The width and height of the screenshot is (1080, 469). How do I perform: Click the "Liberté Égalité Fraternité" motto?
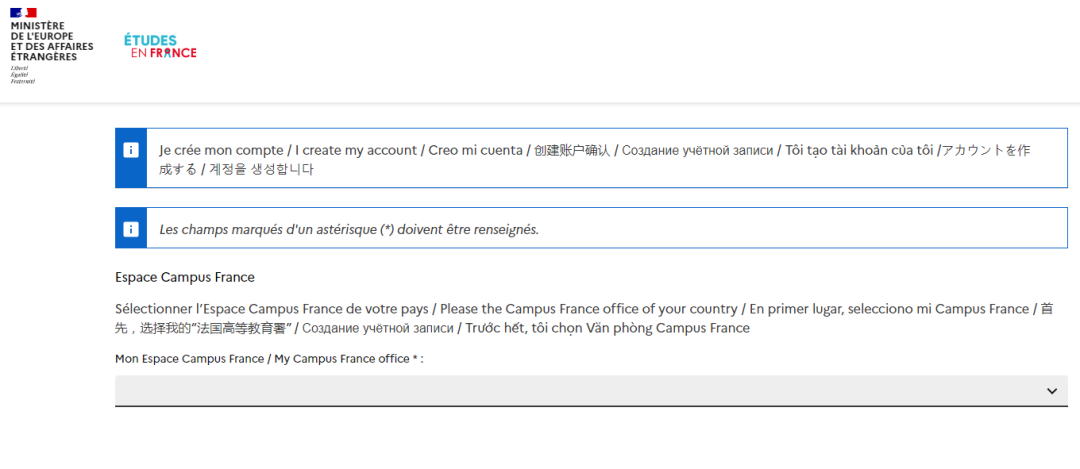click(x=22, y=74)
